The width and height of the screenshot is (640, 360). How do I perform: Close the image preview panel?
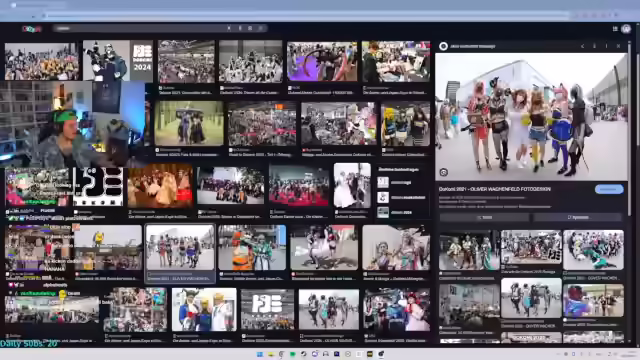(618, 46)
